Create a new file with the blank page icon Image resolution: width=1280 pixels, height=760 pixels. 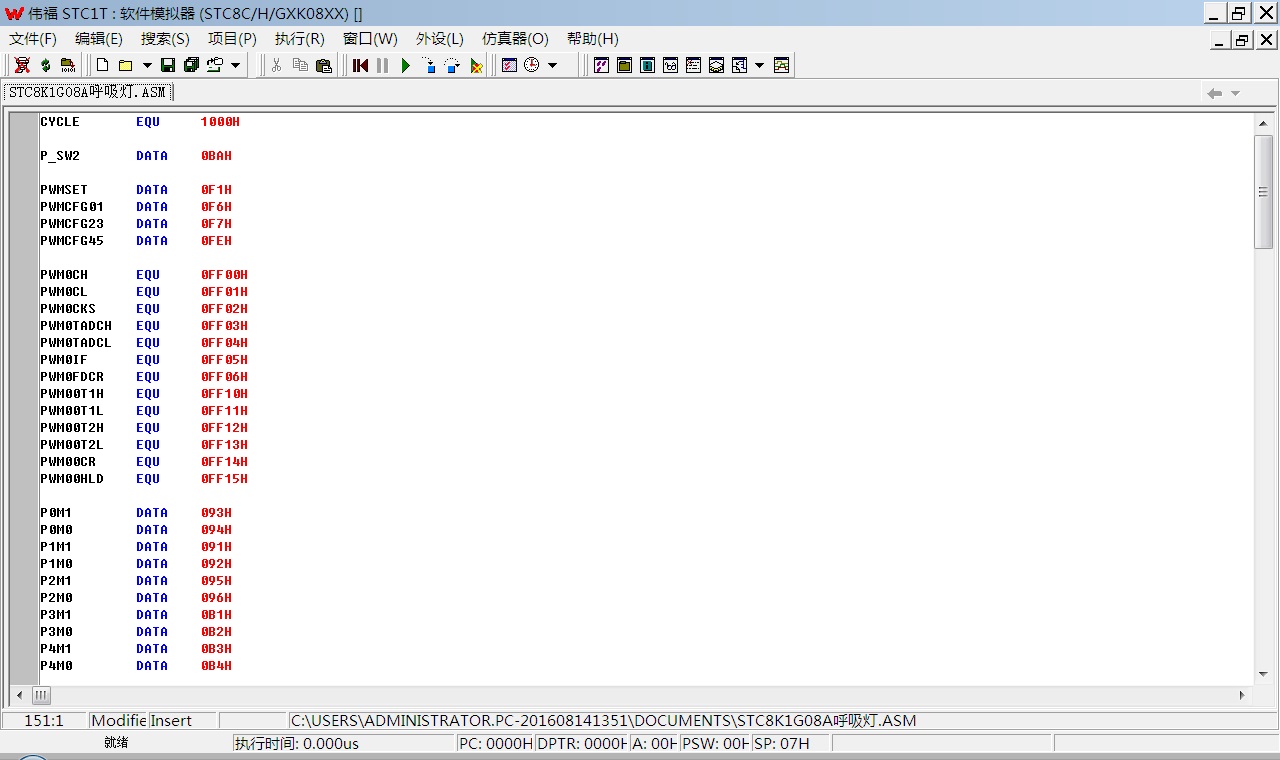102,65
